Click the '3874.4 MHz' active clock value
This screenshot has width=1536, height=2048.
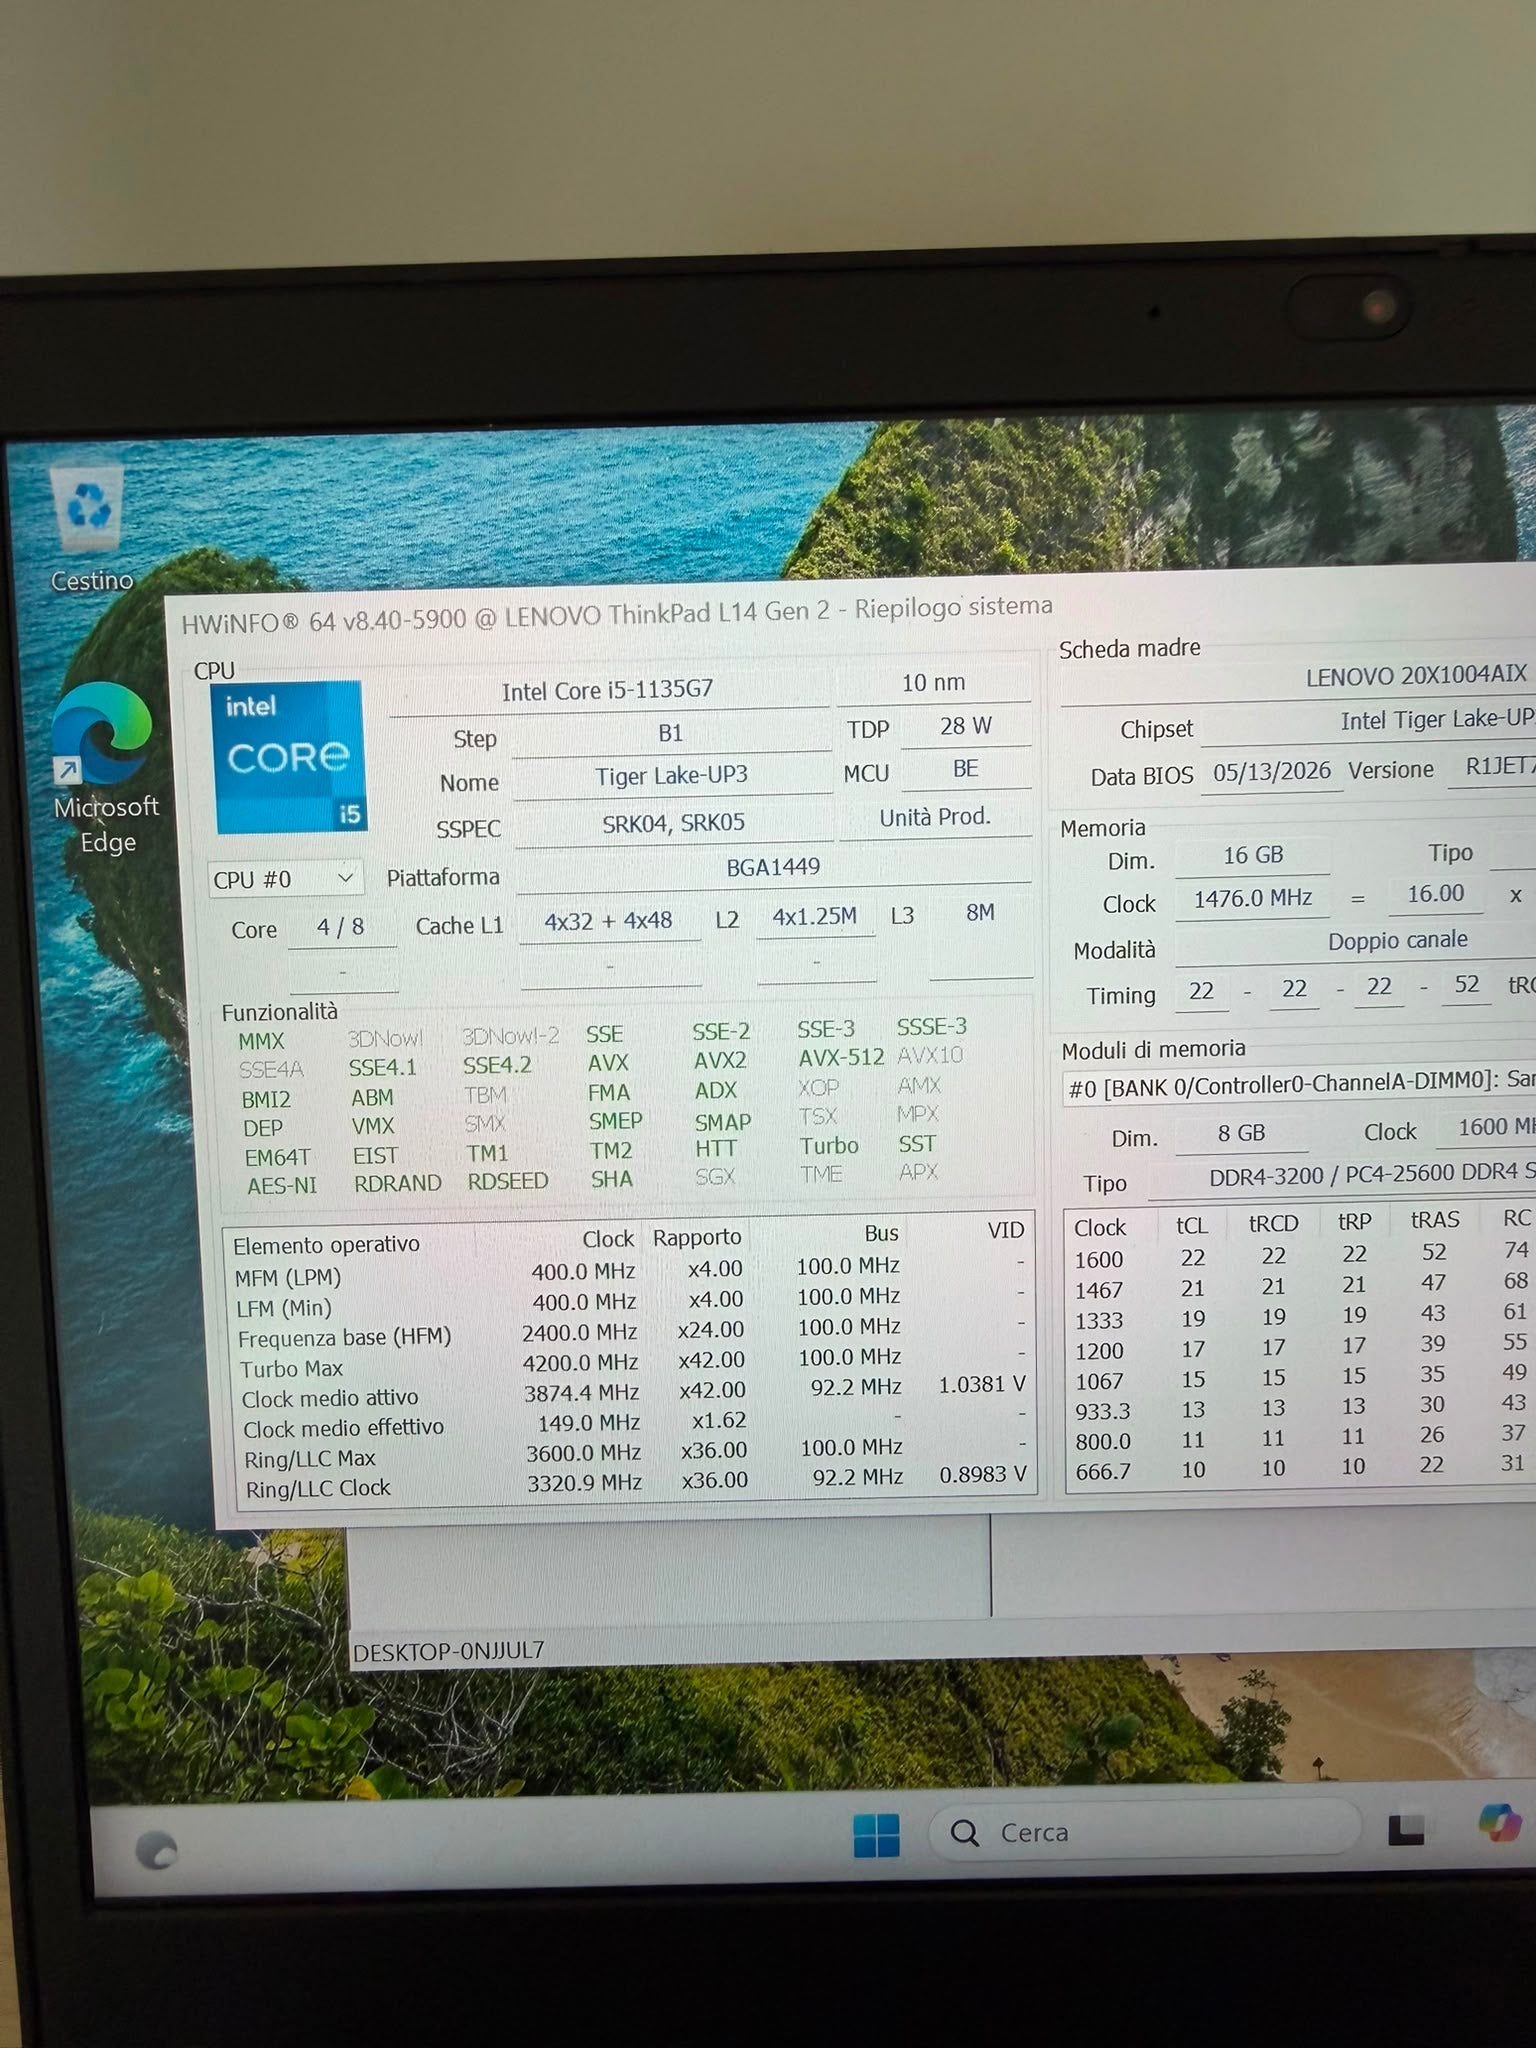coord(581,1392)
